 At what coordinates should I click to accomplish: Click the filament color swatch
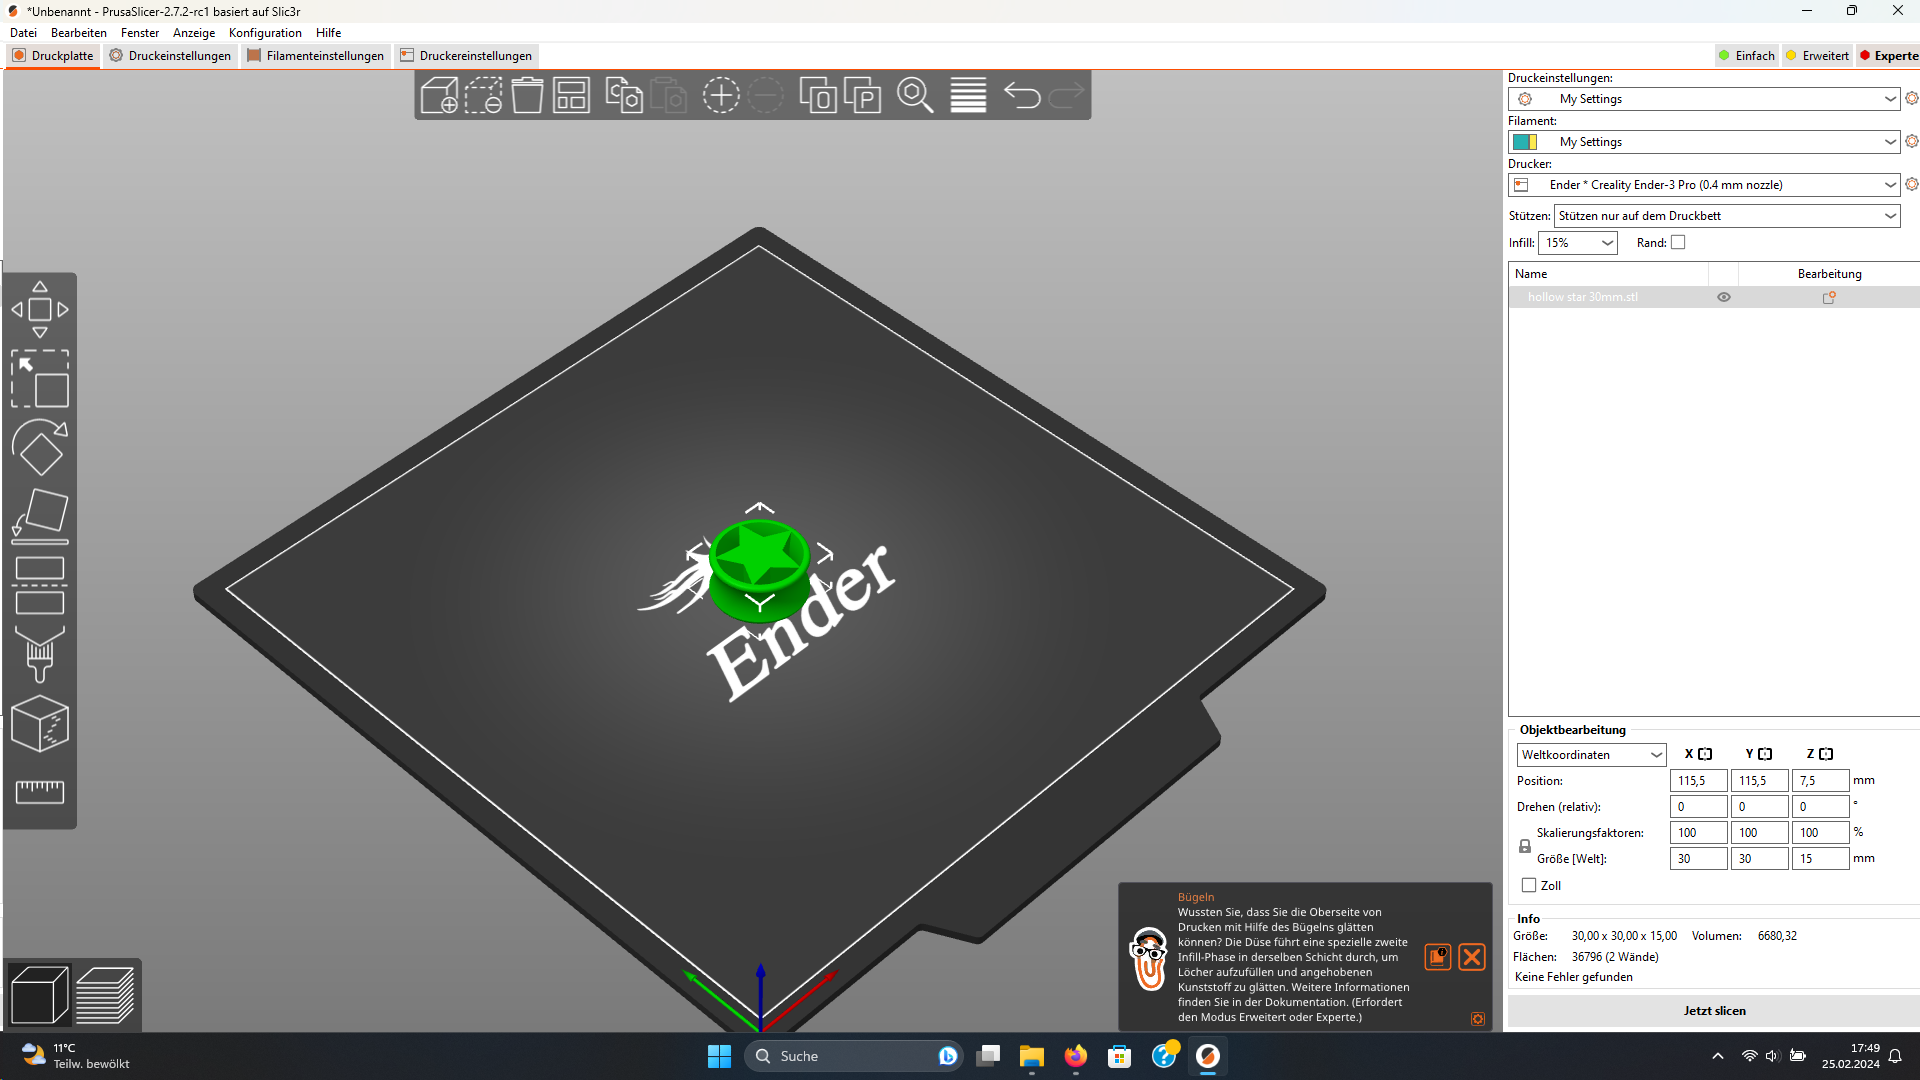click(1524, 142)
